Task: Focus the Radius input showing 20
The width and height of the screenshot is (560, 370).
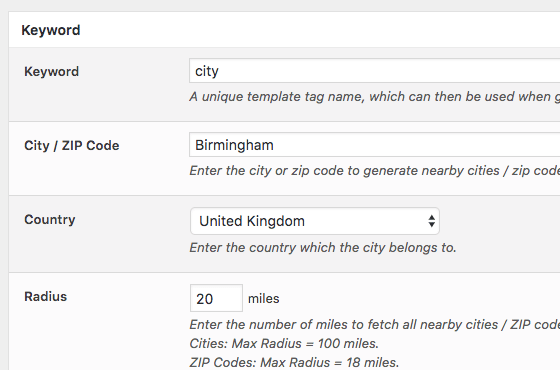Action: 216,298
